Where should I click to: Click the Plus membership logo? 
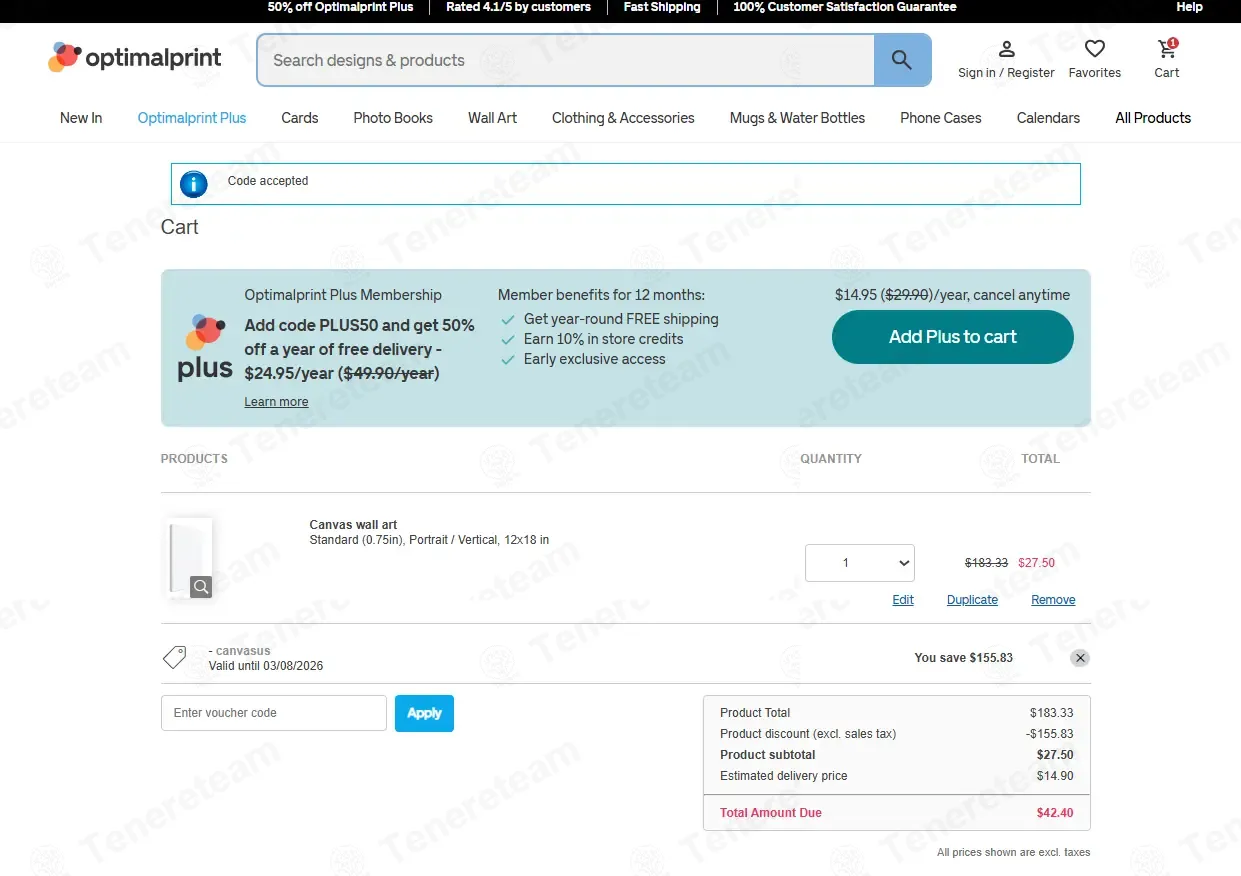[205, 347]
